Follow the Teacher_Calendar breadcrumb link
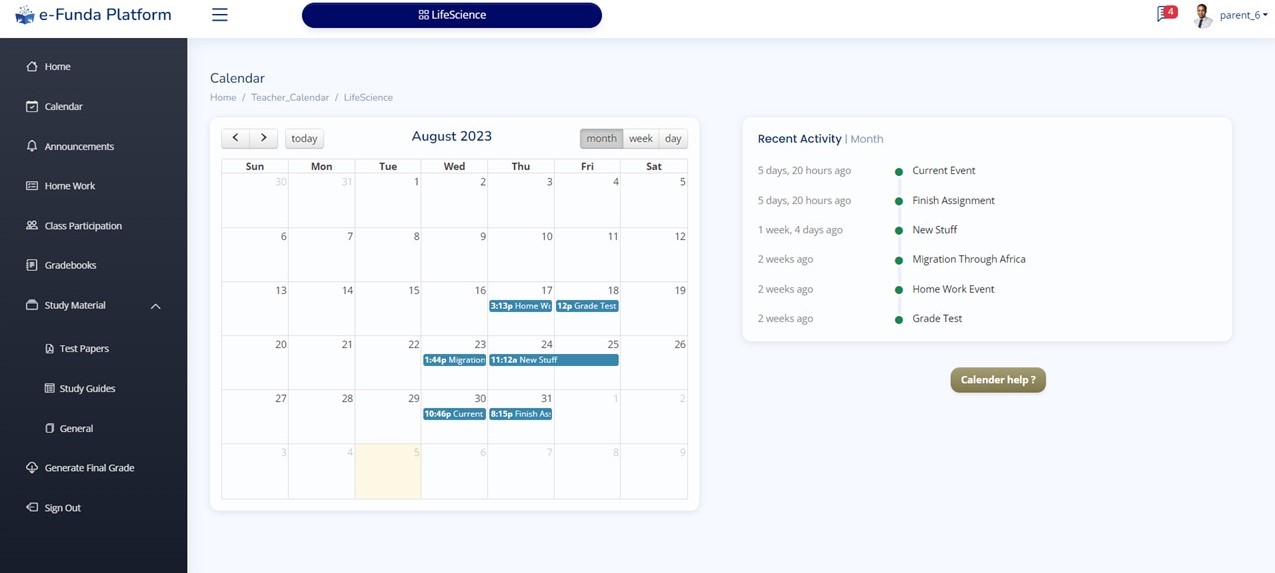1275x573 pixels. point(290,97)
